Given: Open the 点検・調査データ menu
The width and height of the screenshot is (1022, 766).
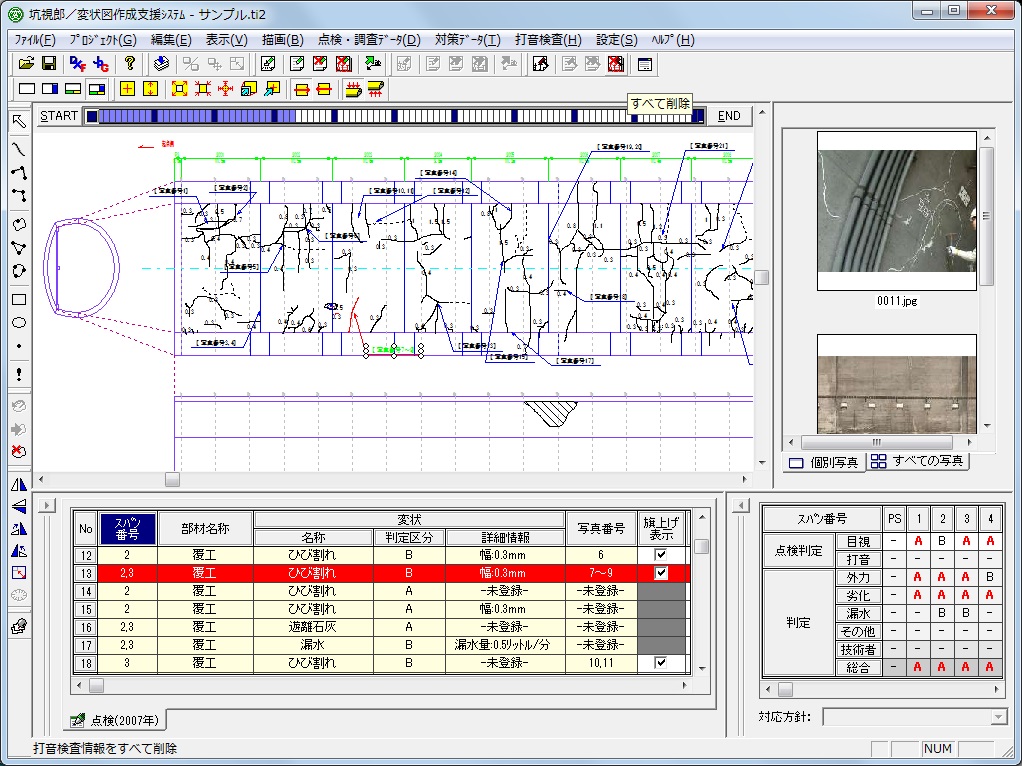Looking at the screenshot, I should (x=369, y=40).
